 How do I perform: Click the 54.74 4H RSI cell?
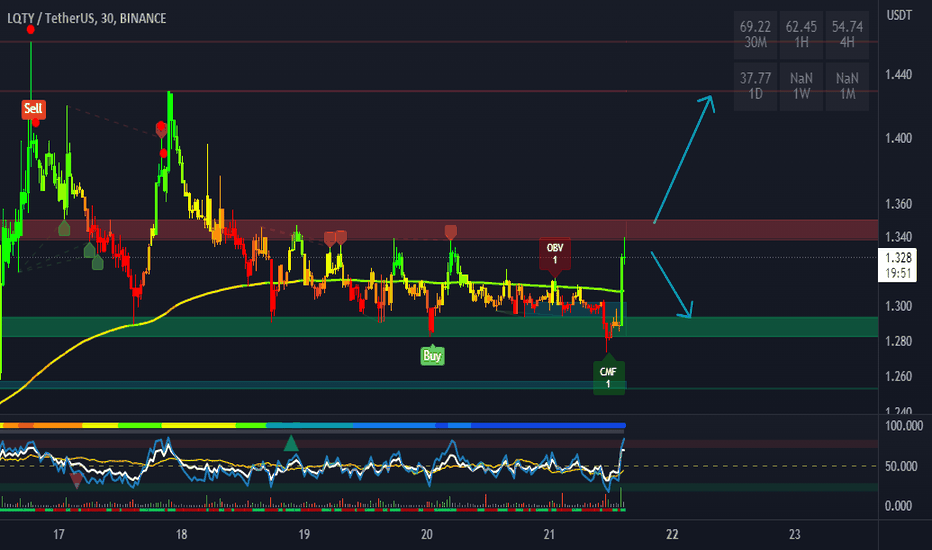pyautogui.click(x=847, y=35)
